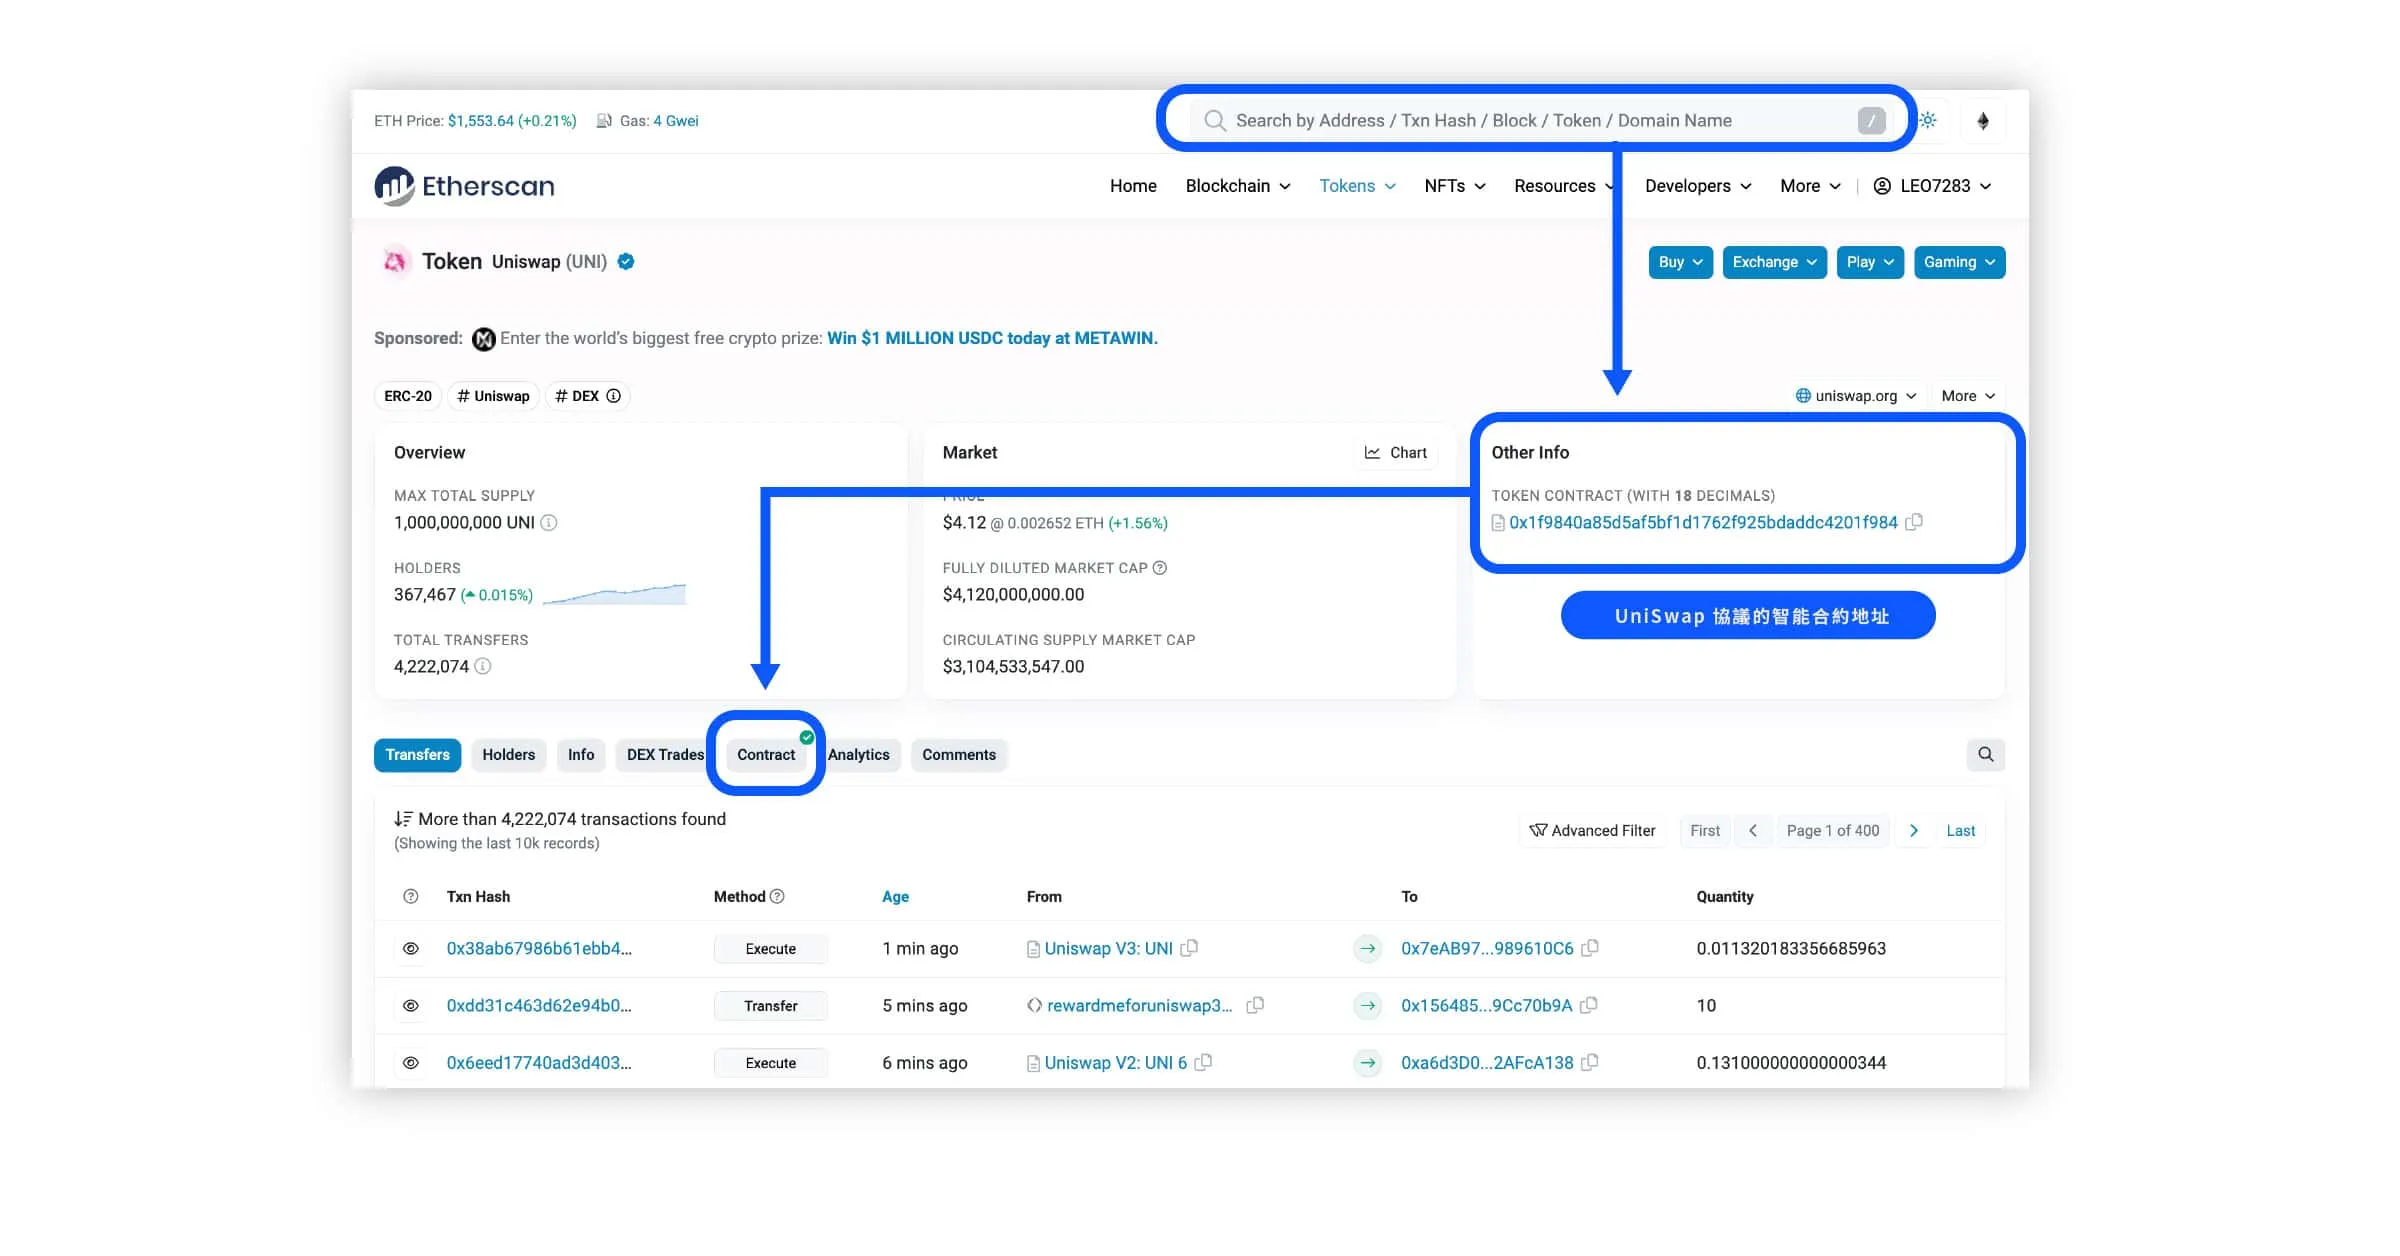Open the More menu in navigation bar
Screen dimensions: 2400x1256
1810,186
